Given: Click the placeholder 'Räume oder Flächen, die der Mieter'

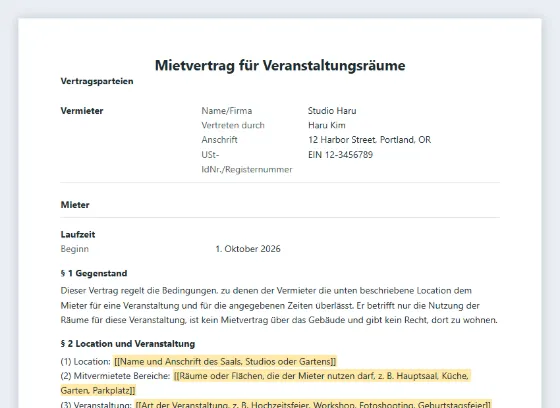Looking at the screenshot, I should coord(266,383).
